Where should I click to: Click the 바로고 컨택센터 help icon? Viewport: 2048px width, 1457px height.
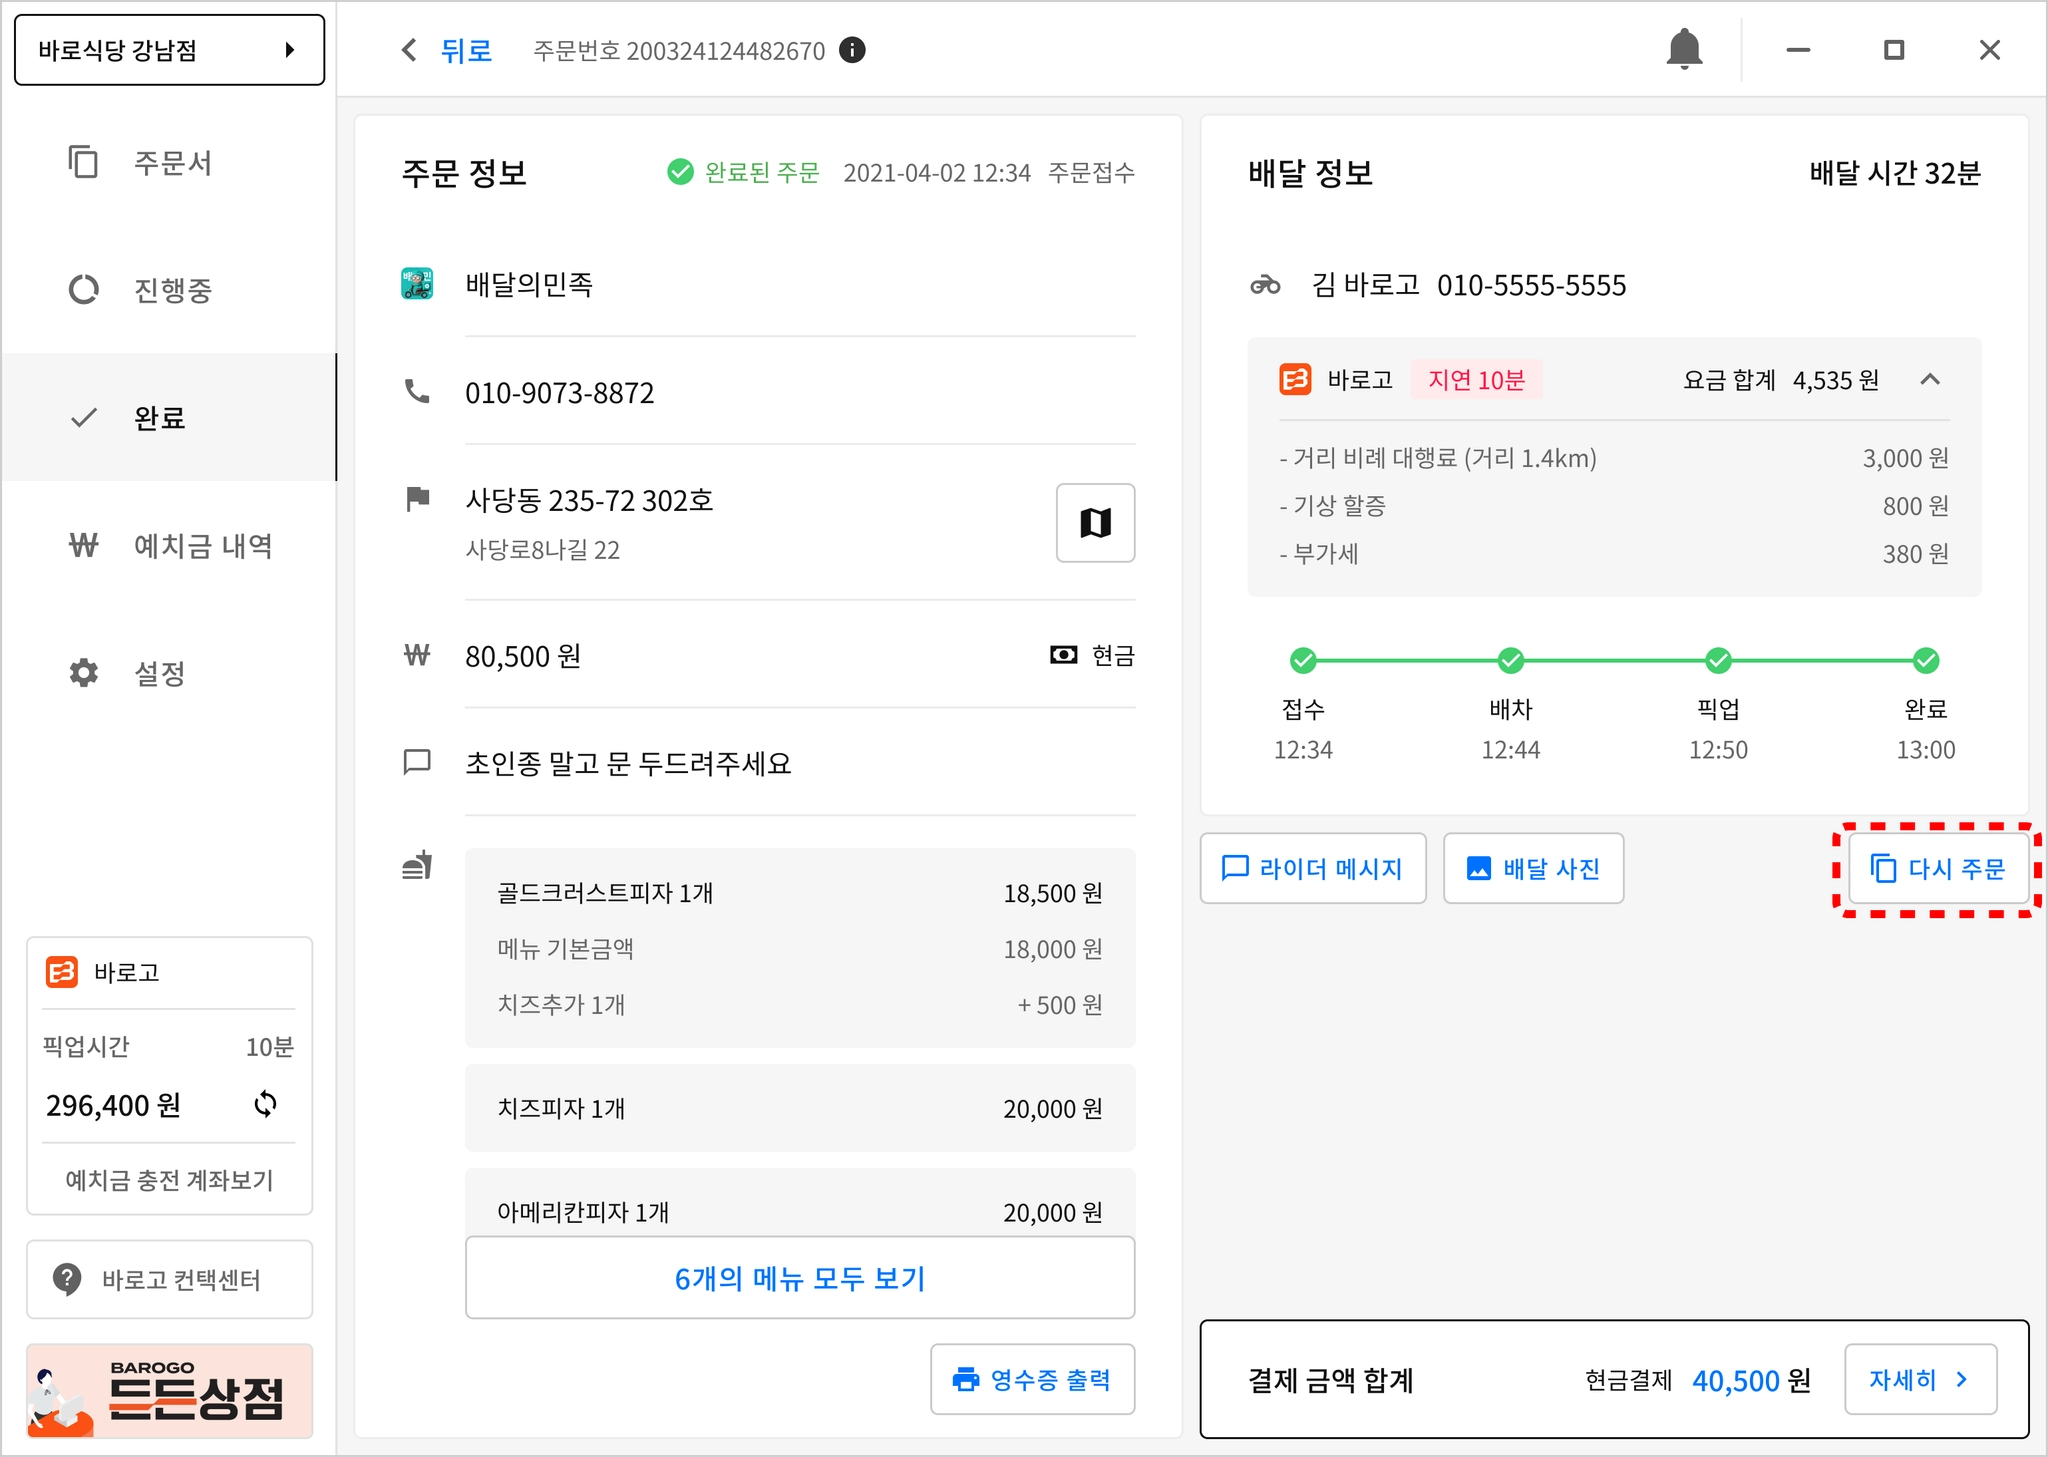67,1279
